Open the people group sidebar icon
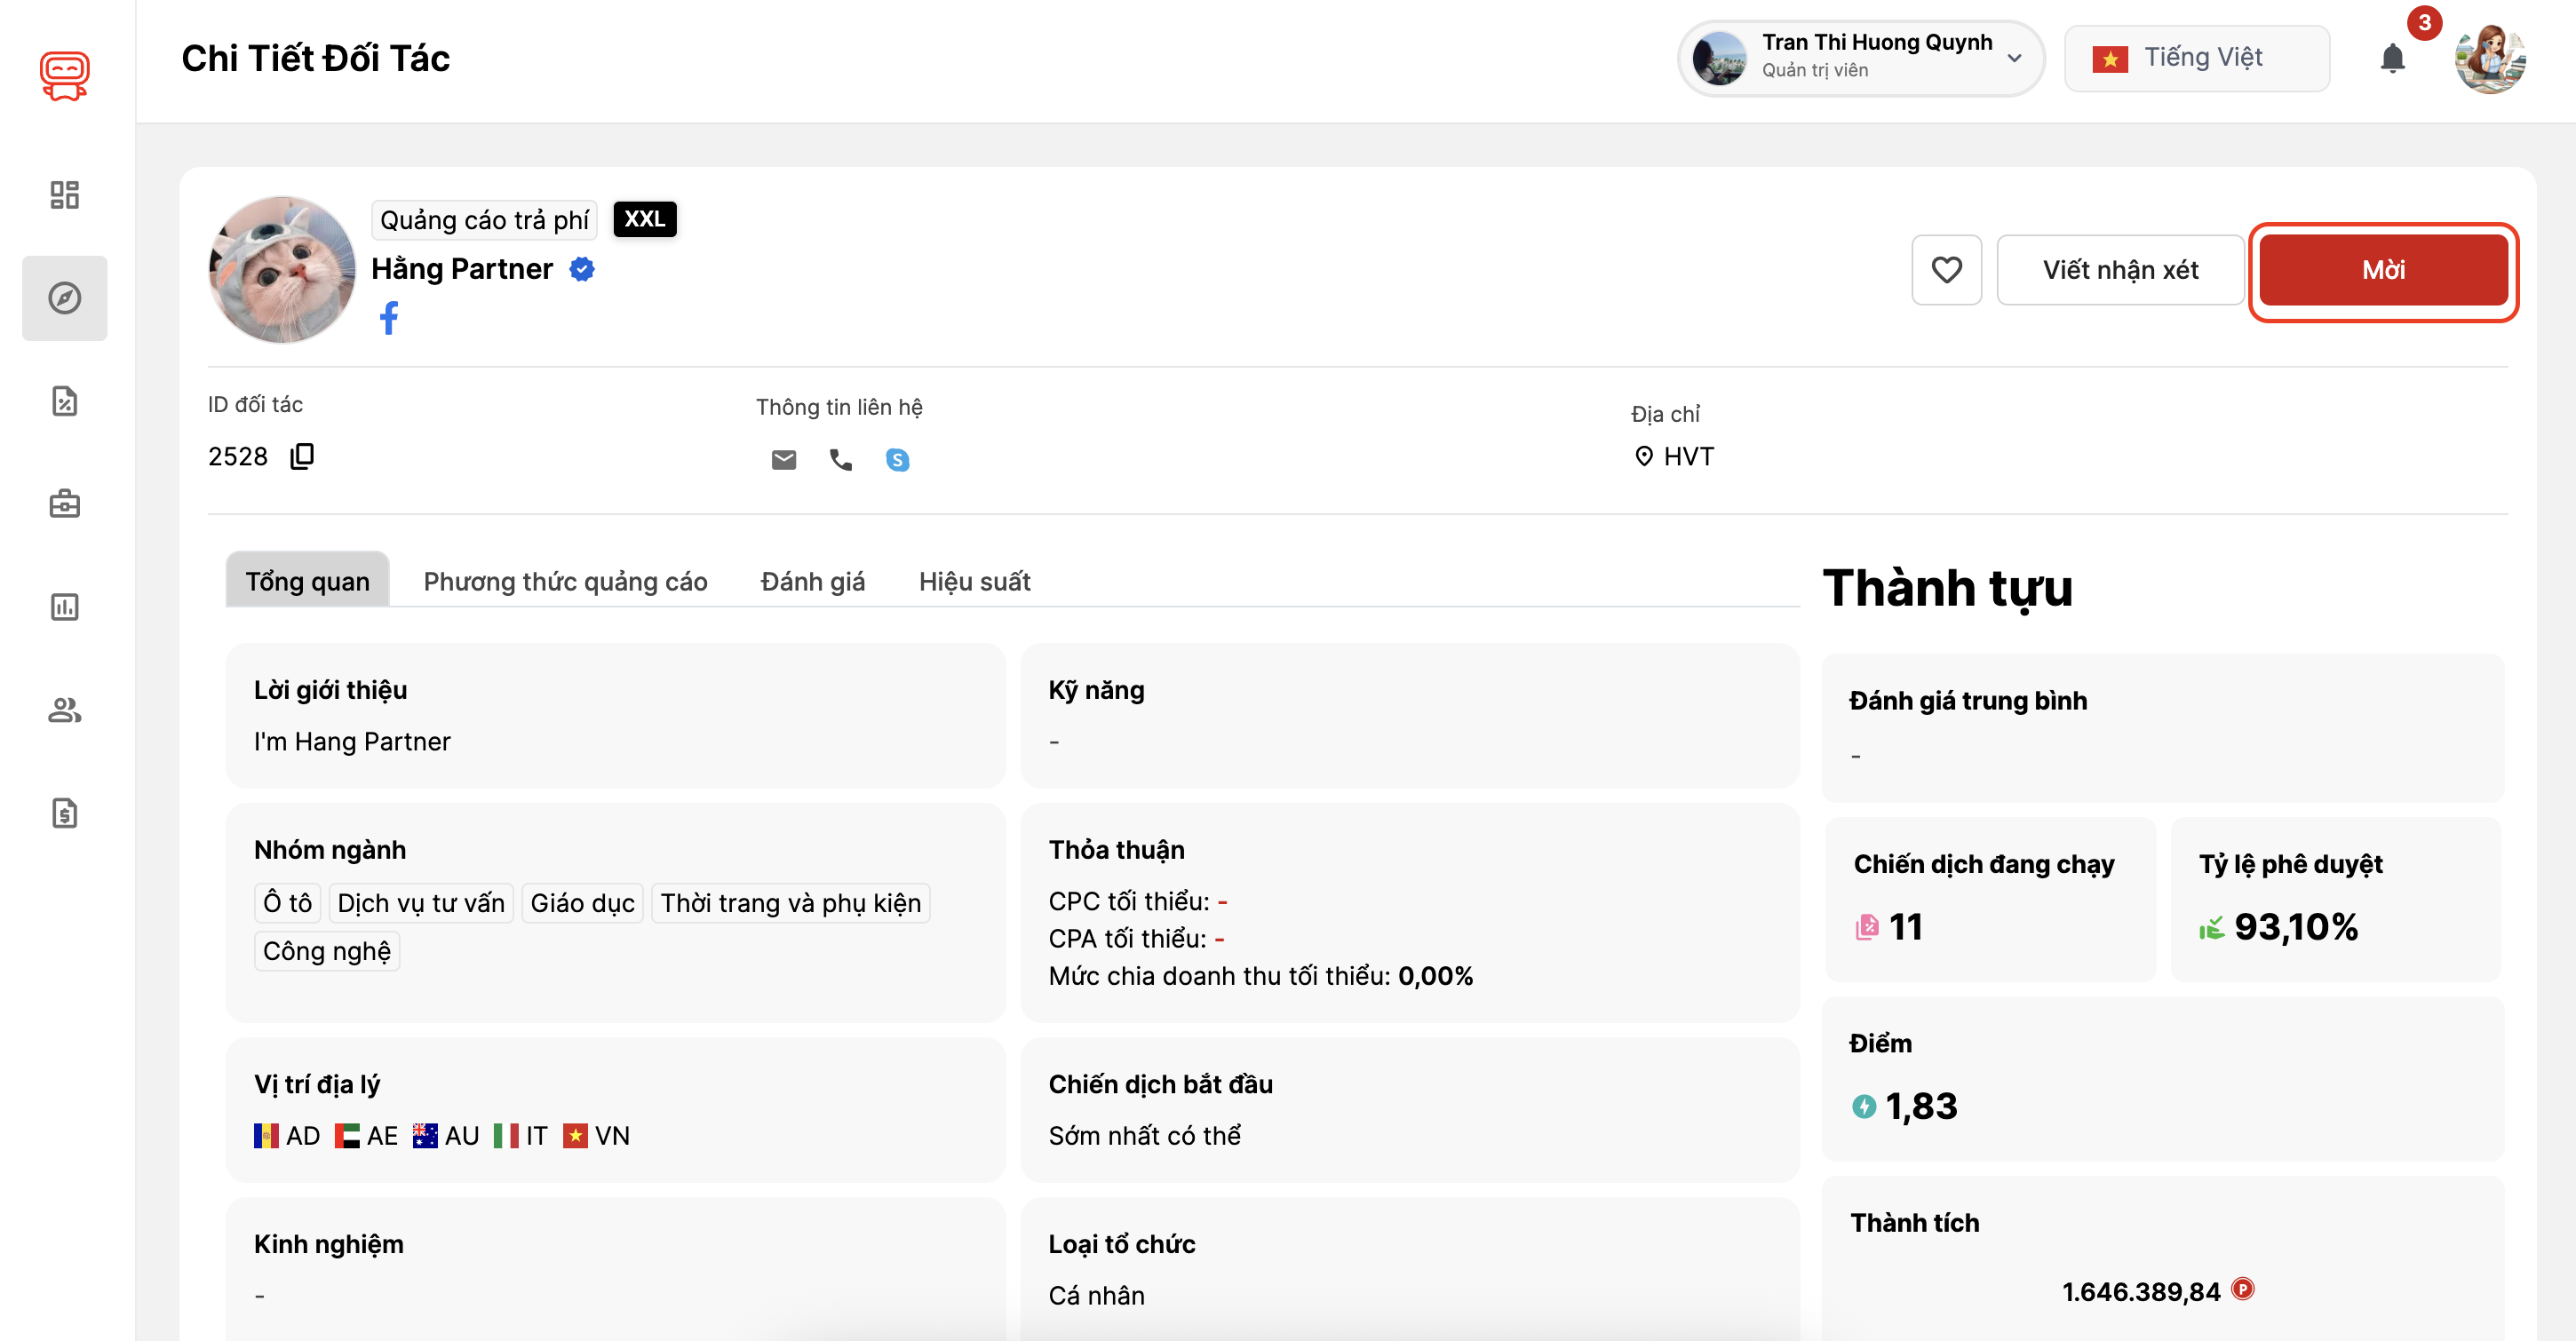2576x1341 pixels. coord(65,710)
